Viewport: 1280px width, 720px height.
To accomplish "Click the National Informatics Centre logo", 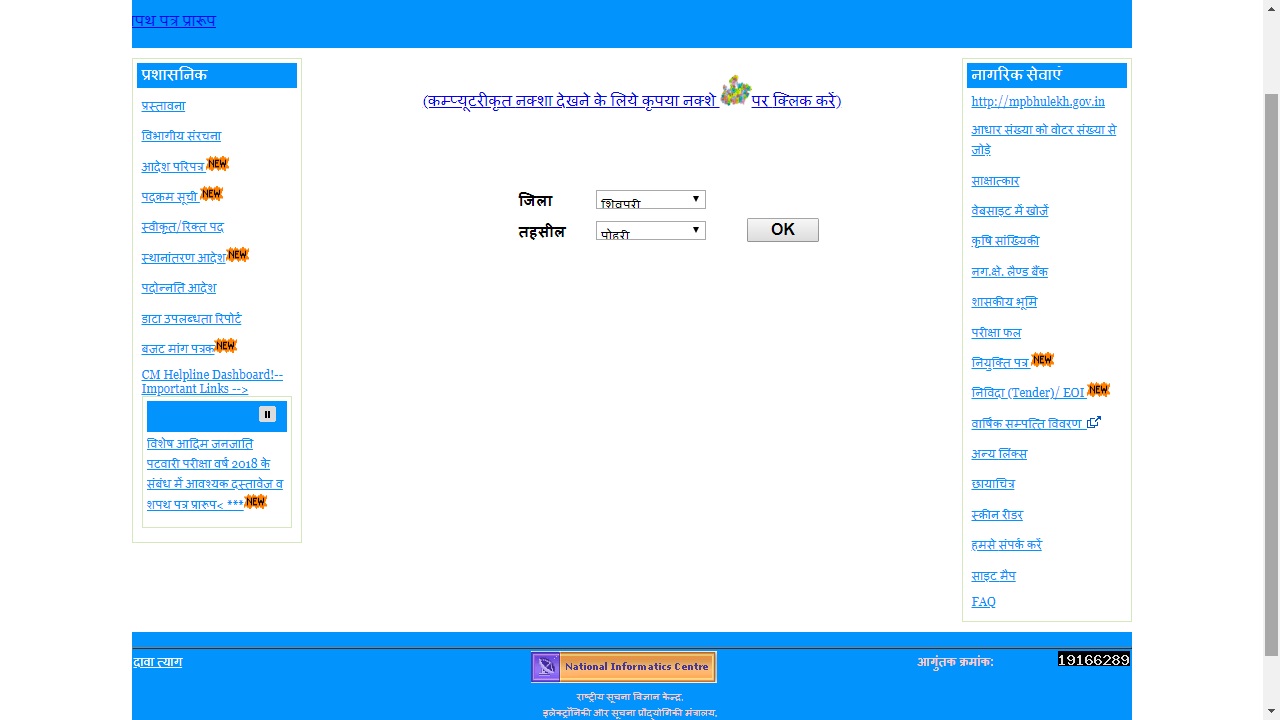I will 623,667.
